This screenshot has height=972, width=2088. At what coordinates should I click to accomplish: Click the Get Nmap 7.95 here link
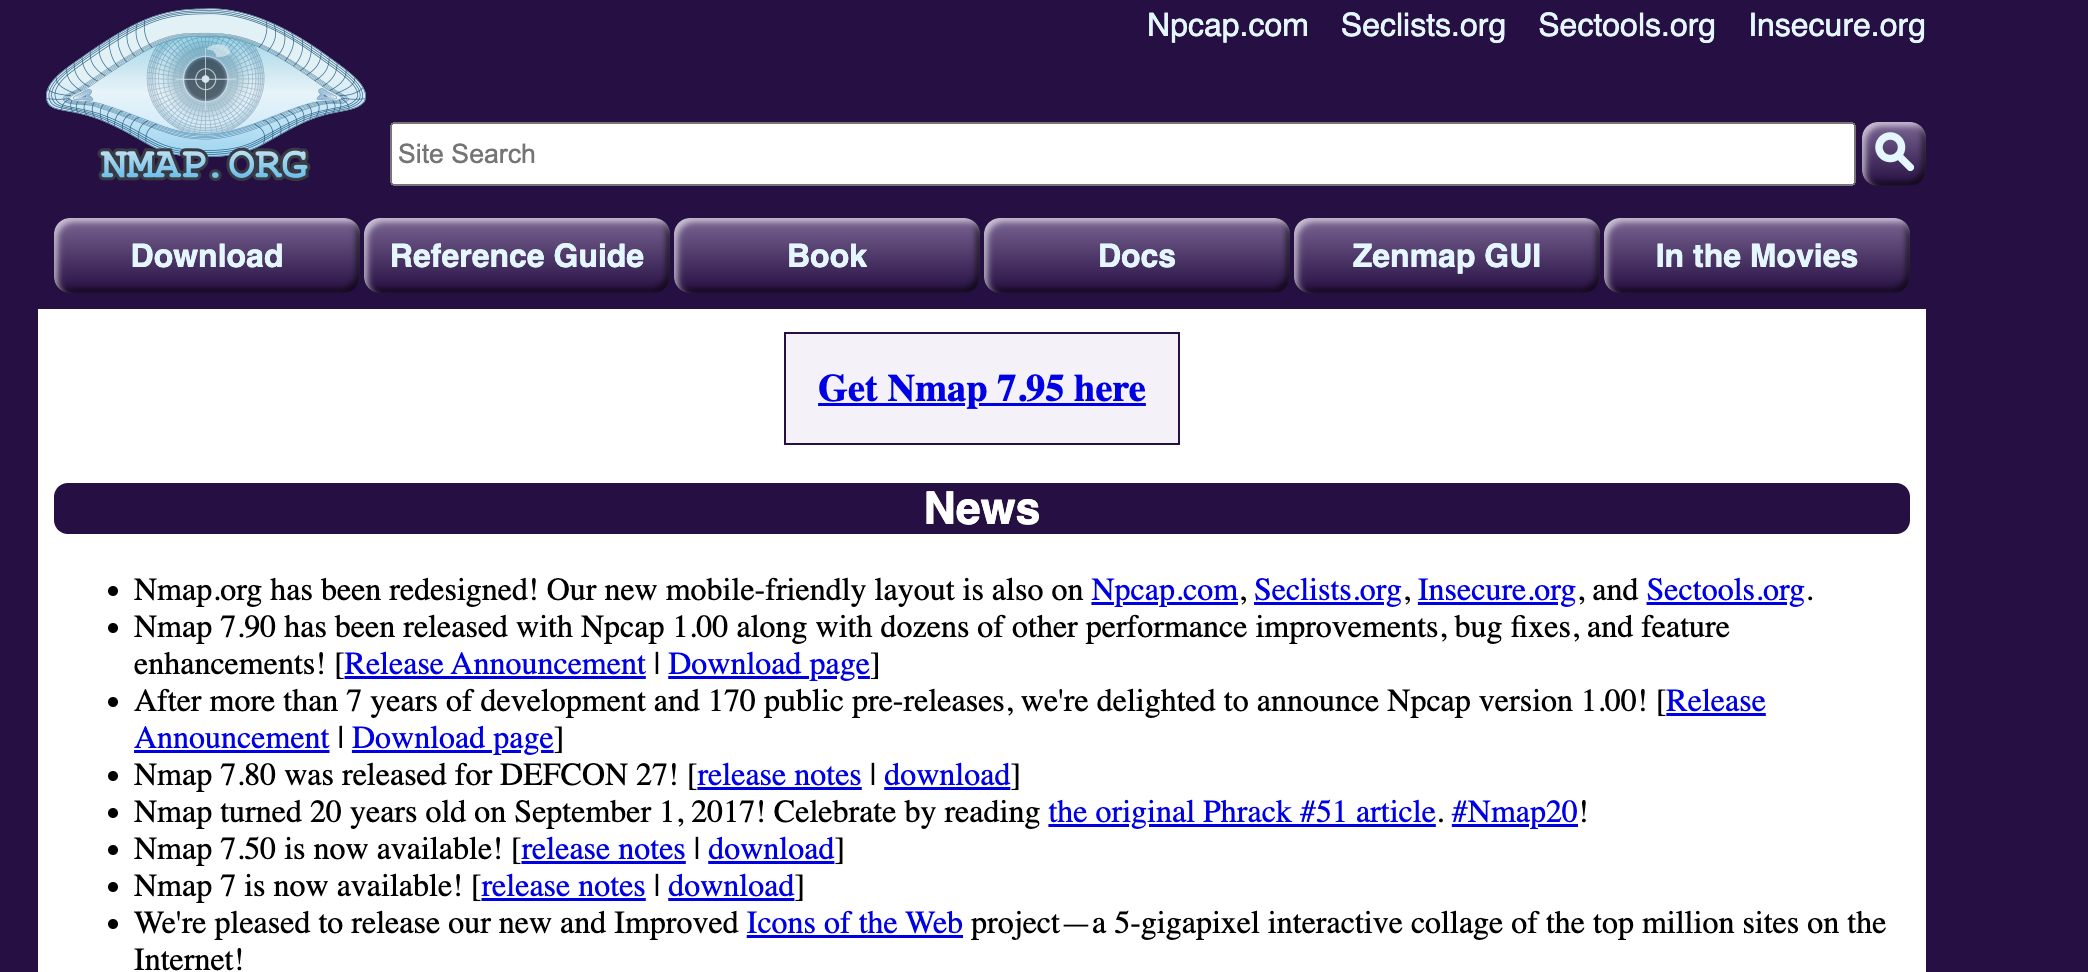pos(982,388)
